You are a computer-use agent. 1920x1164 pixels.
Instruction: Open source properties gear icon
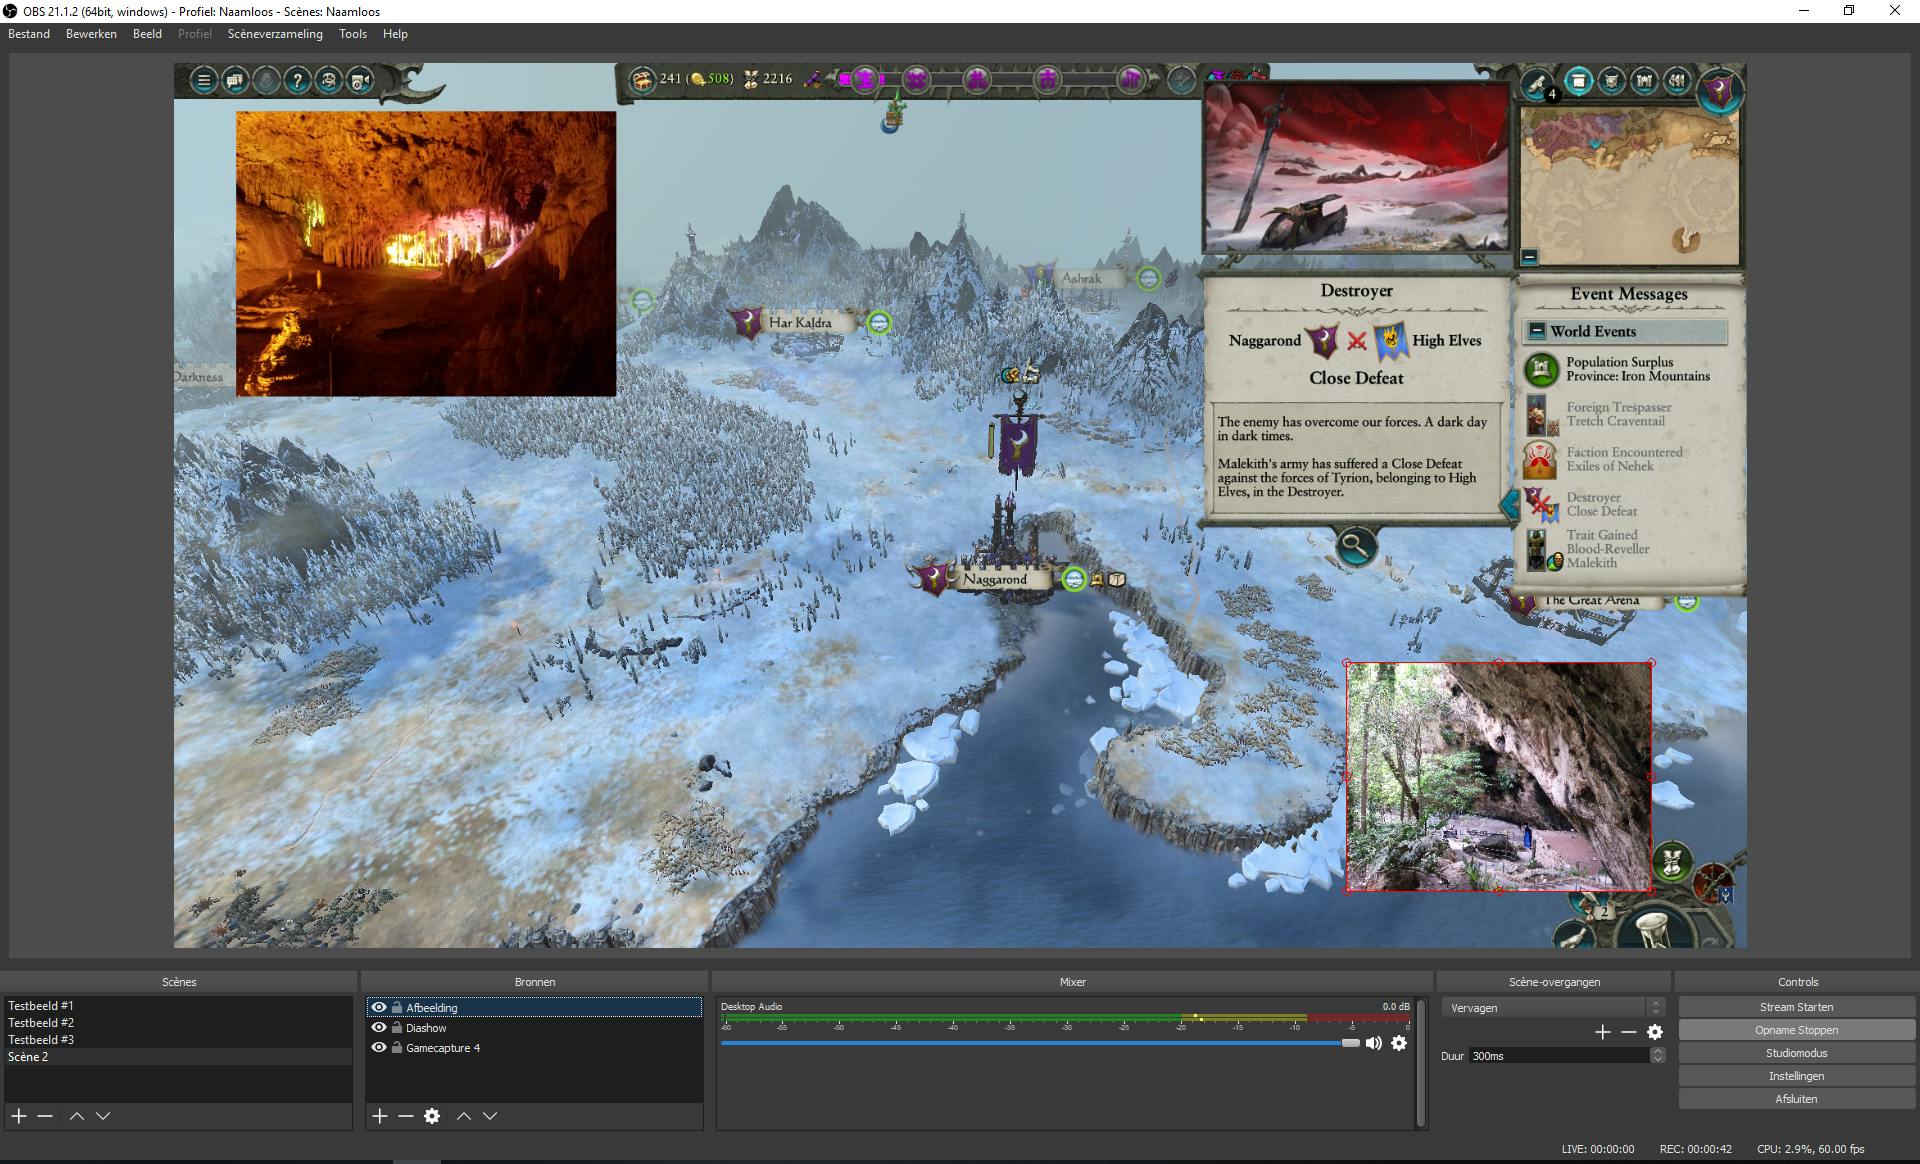432,1116
